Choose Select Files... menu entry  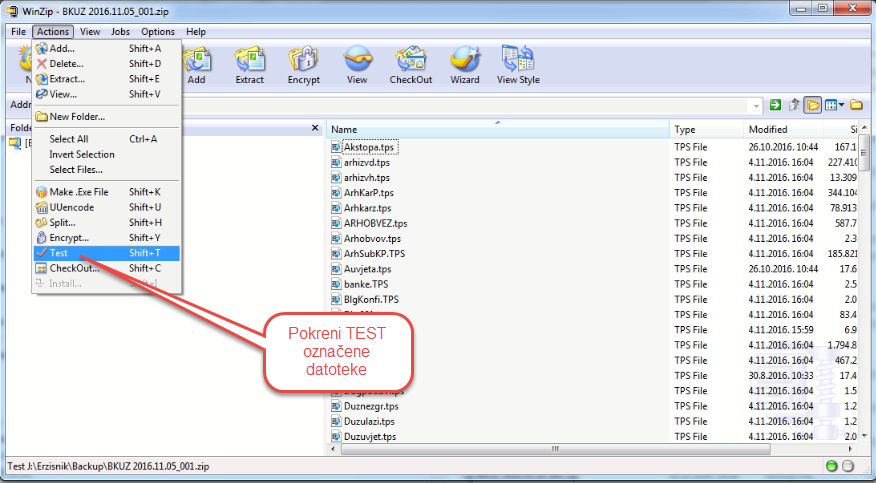click(106, 169)
